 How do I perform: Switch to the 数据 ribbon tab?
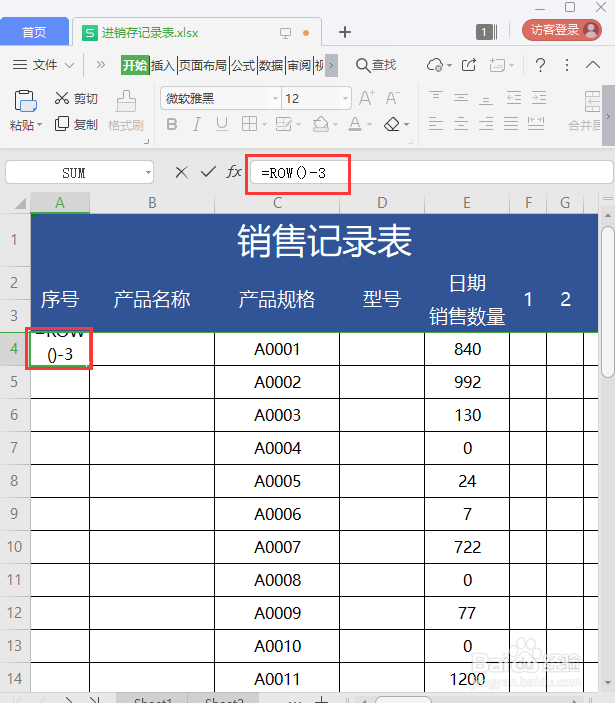pos(271,66)
